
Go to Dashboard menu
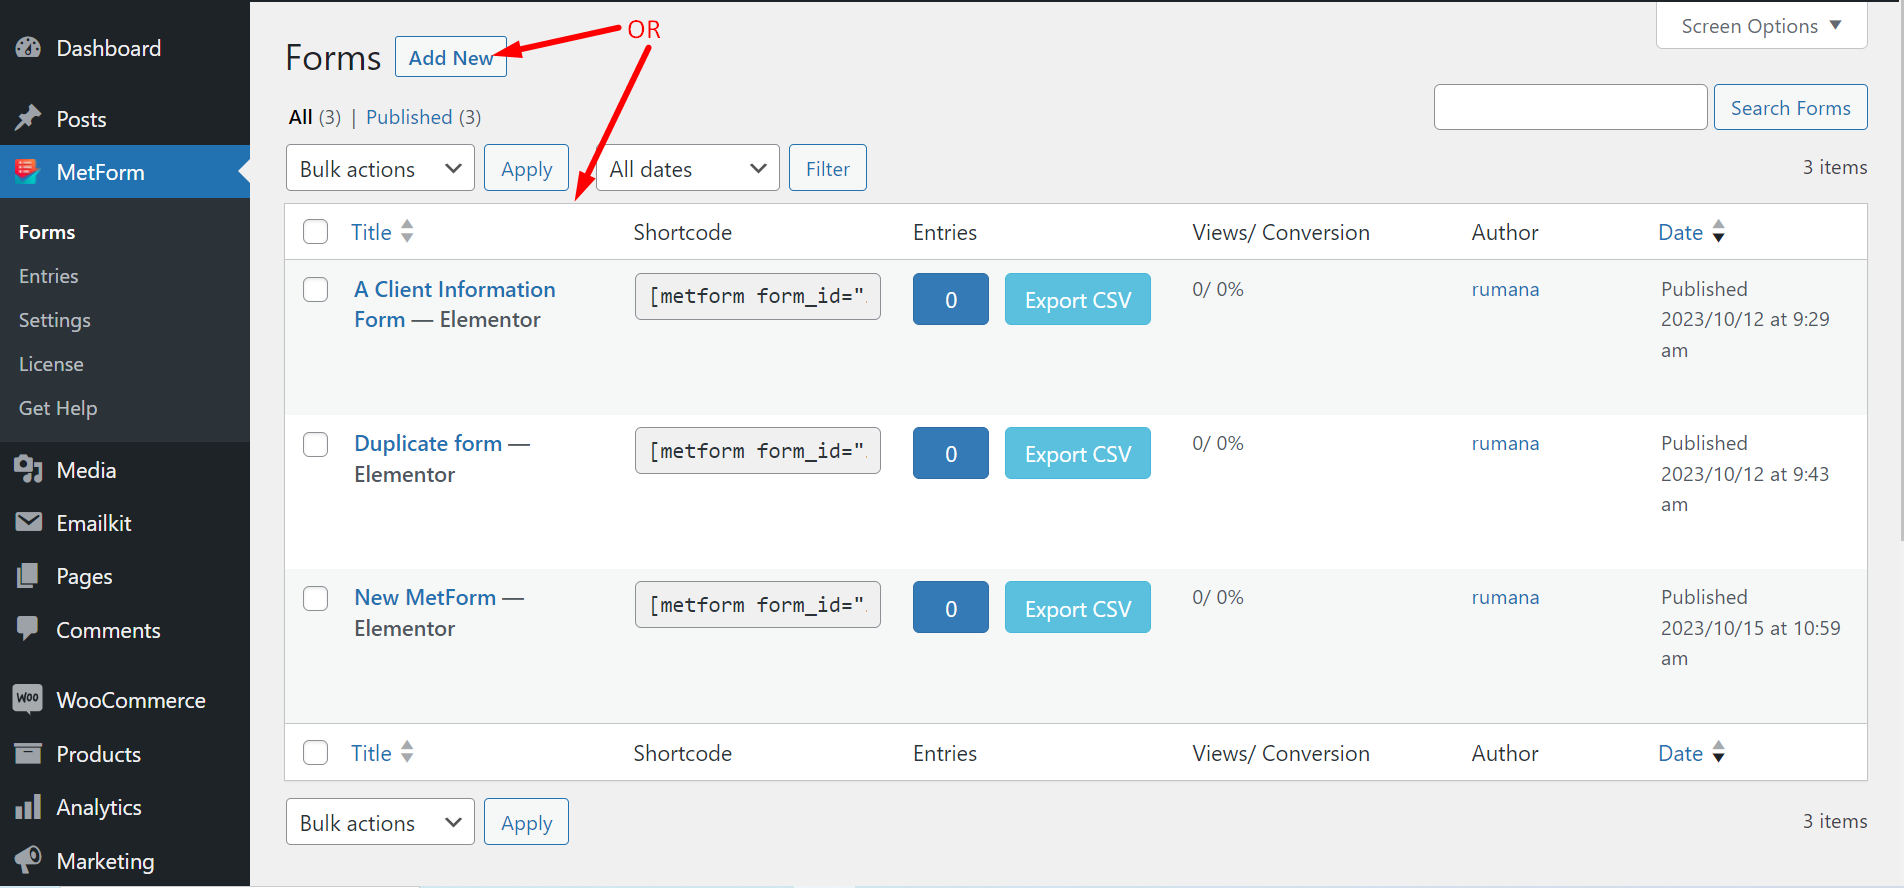[109, 48]
